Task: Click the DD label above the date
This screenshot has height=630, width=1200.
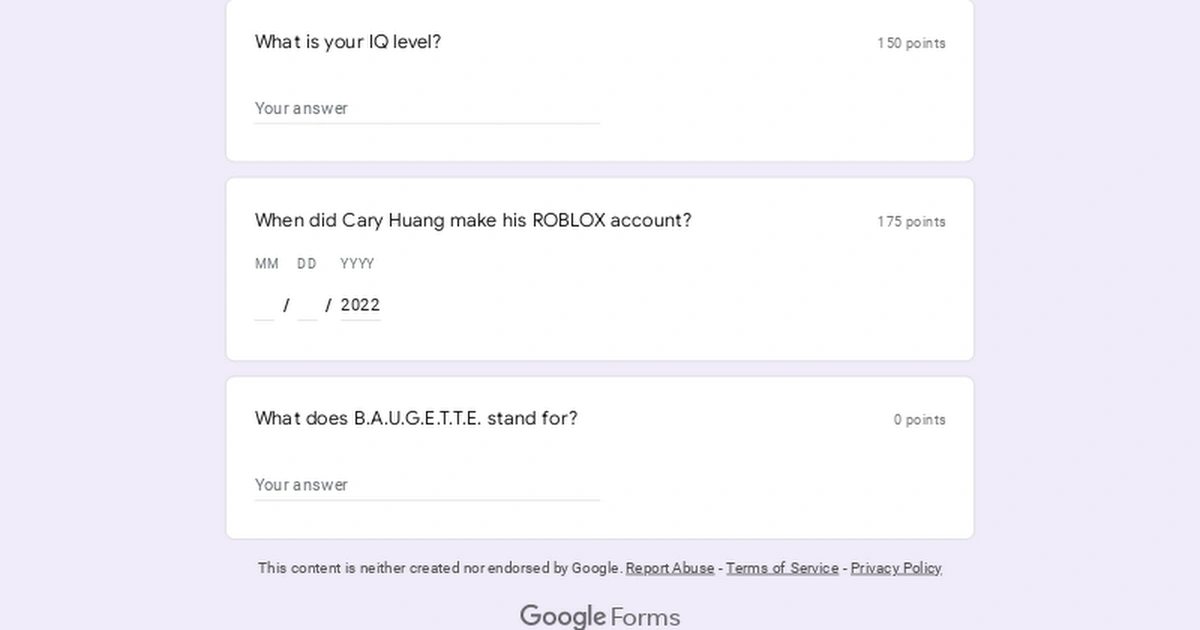Action: [x=307, y=264]
